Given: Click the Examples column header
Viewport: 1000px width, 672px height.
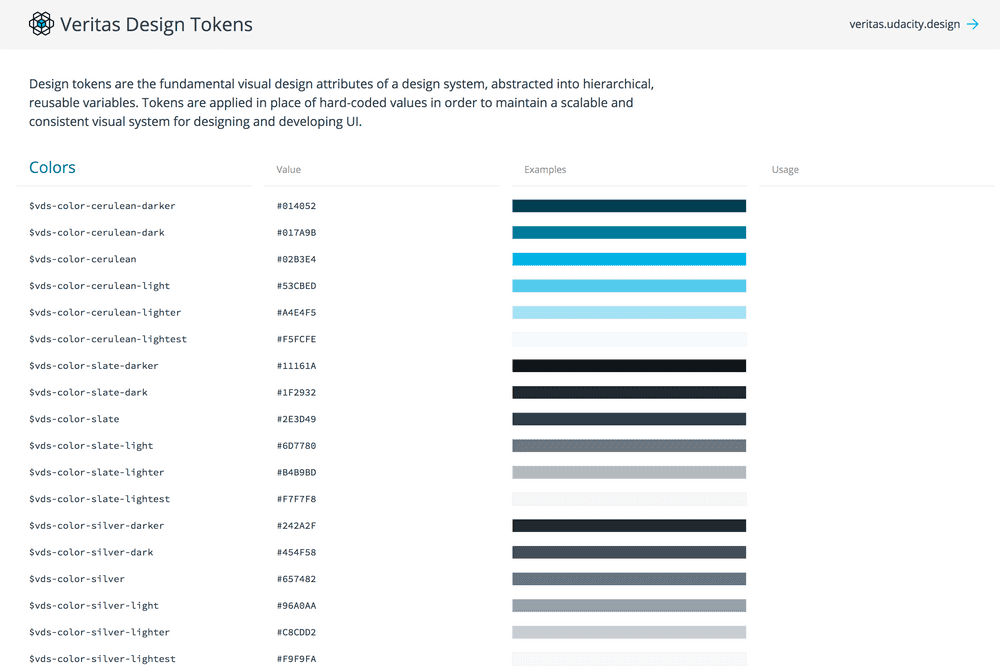Looking at the screenshot, I should point(544,169).
